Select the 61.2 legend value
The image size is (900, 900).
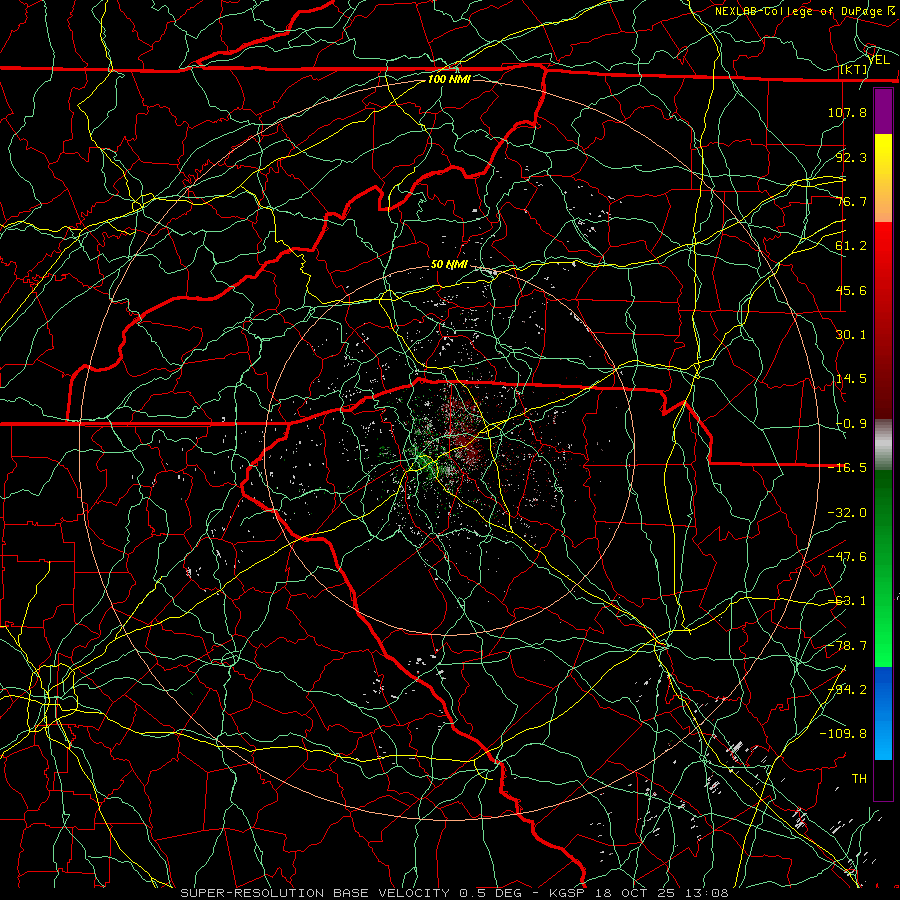pyautogui.click(x=851, y=246)
